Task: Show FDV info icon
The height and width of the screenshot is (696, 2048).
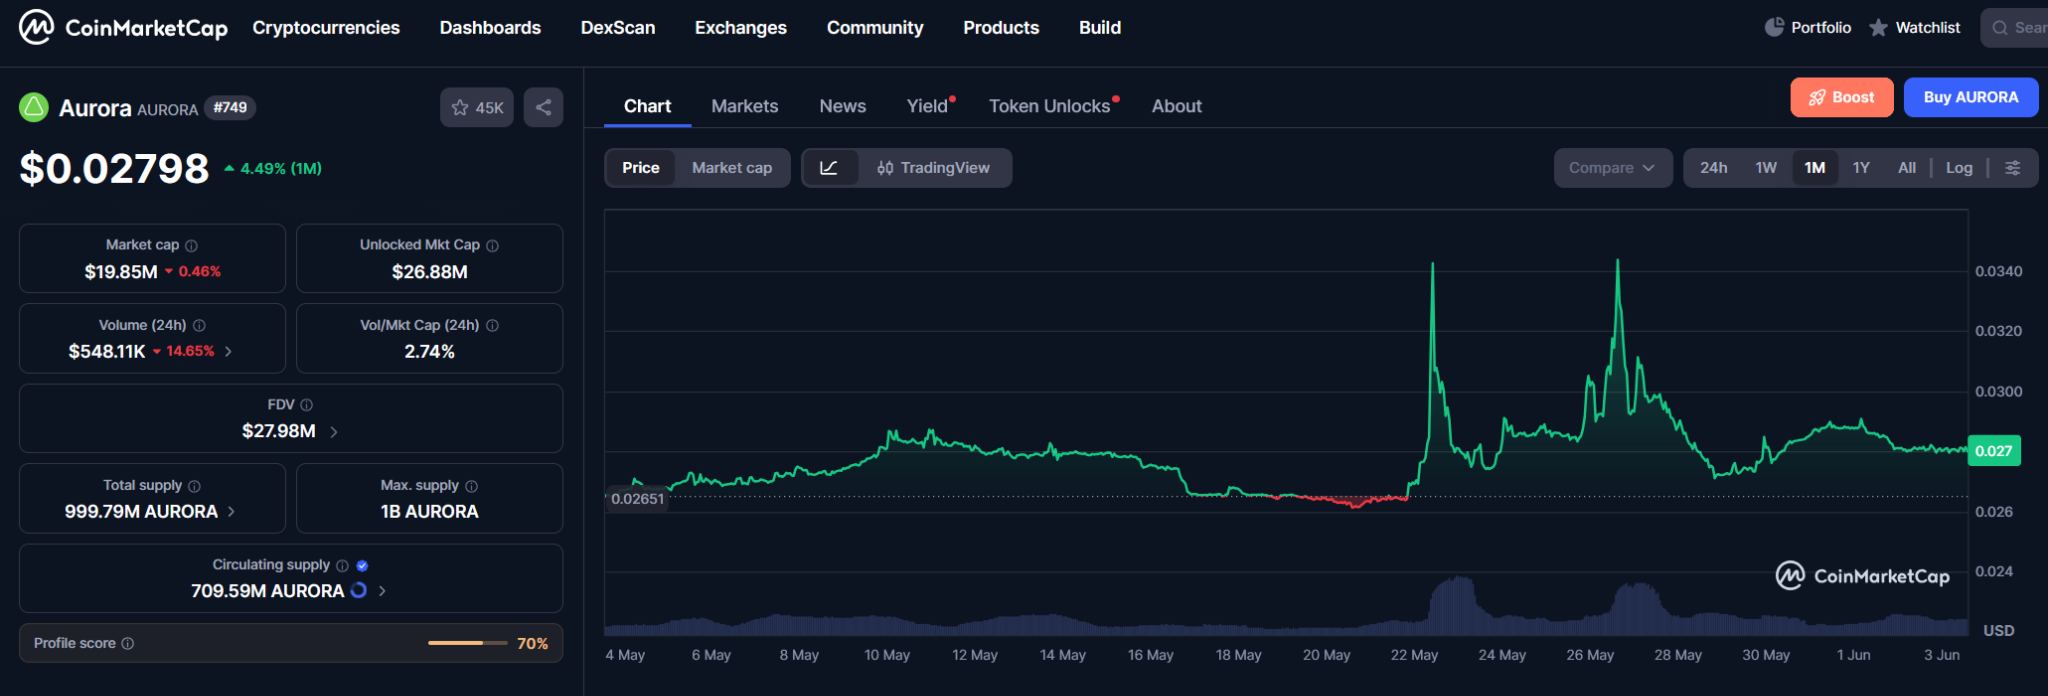Action: 306,405
